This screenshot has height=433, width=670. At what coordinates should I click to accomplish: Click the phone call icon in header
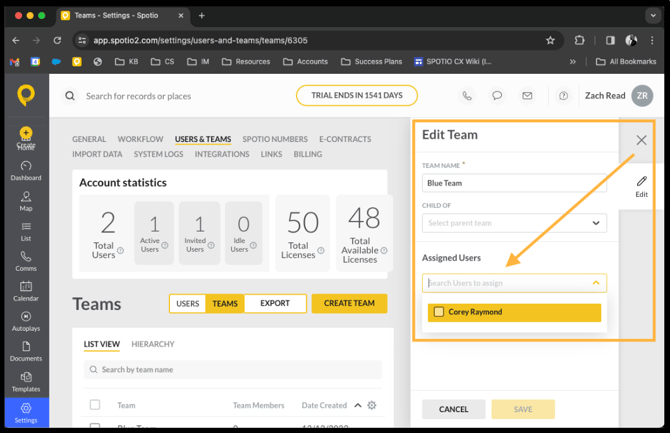tap(467, 96)
